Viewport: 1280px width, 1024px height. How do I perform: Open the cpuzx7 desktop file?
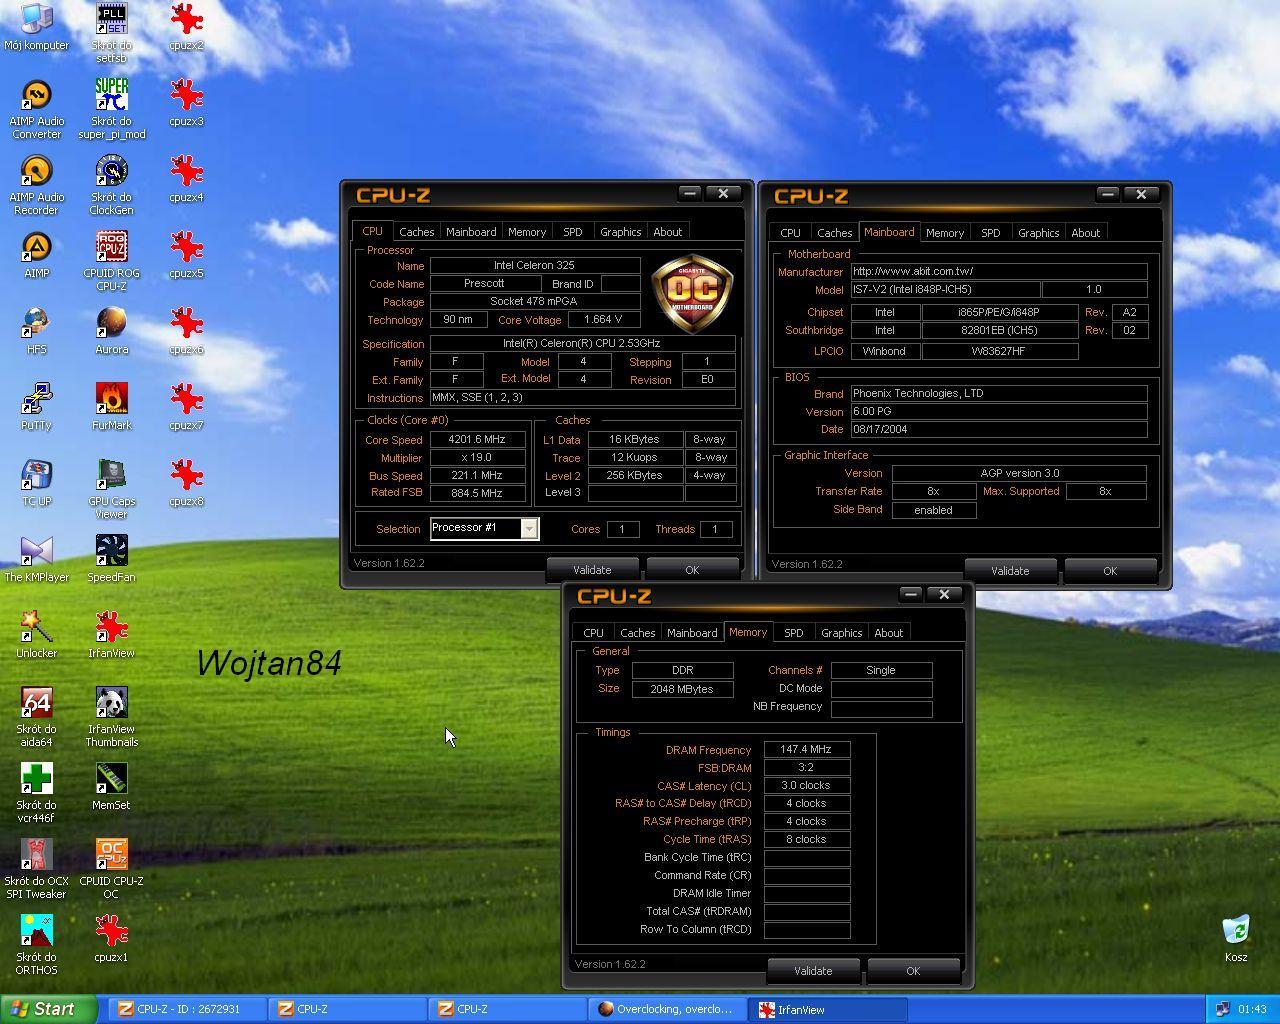[x=186, y=407]
